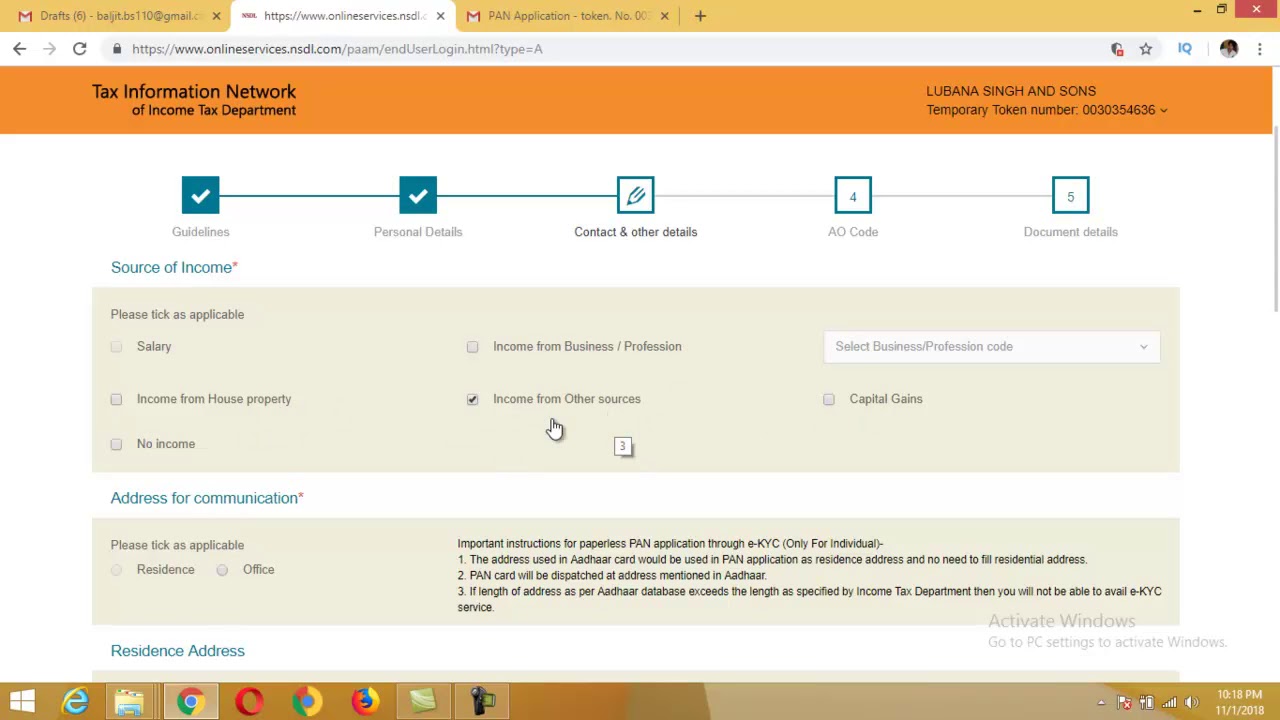Tick Income from Business / Profession checkbox

[x=472, y=346]
